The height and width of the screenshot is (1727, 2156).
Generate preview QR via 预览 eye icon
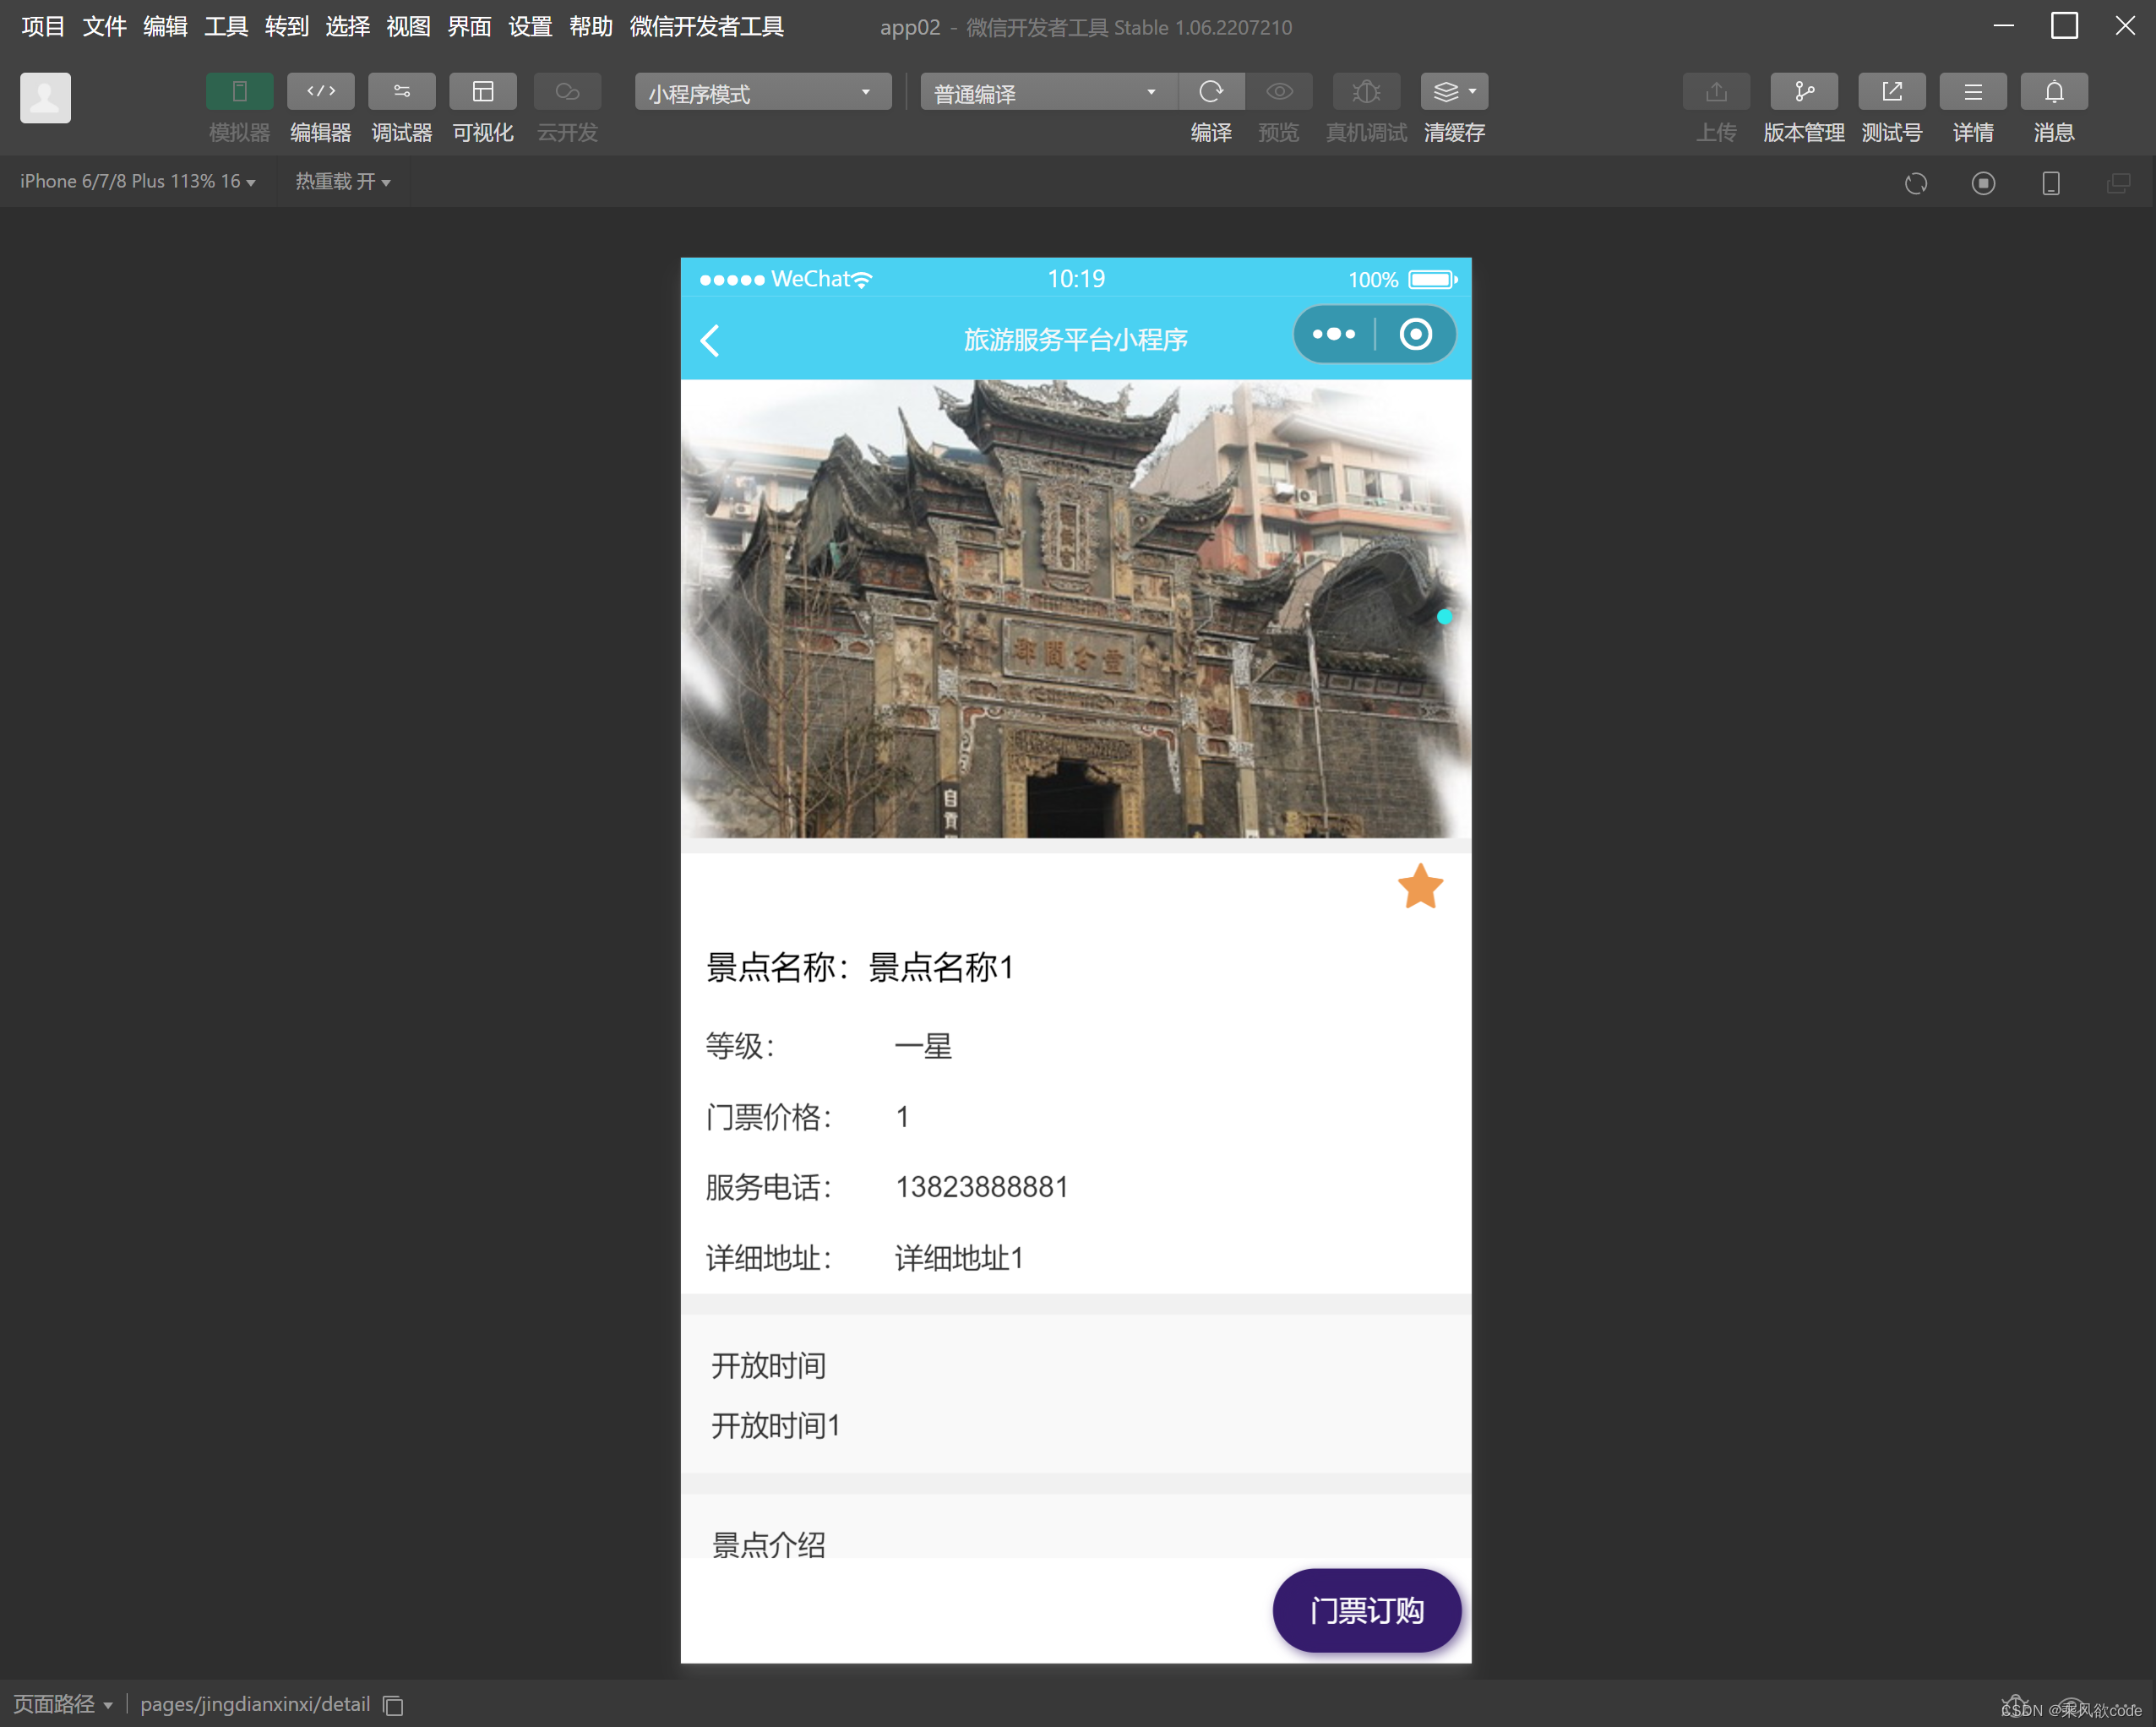click(x=1279, y=91)
